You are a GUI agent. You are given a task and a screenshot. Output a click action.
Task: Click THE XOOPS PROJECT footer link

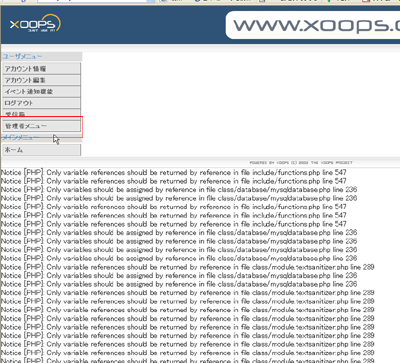point(332,163)
